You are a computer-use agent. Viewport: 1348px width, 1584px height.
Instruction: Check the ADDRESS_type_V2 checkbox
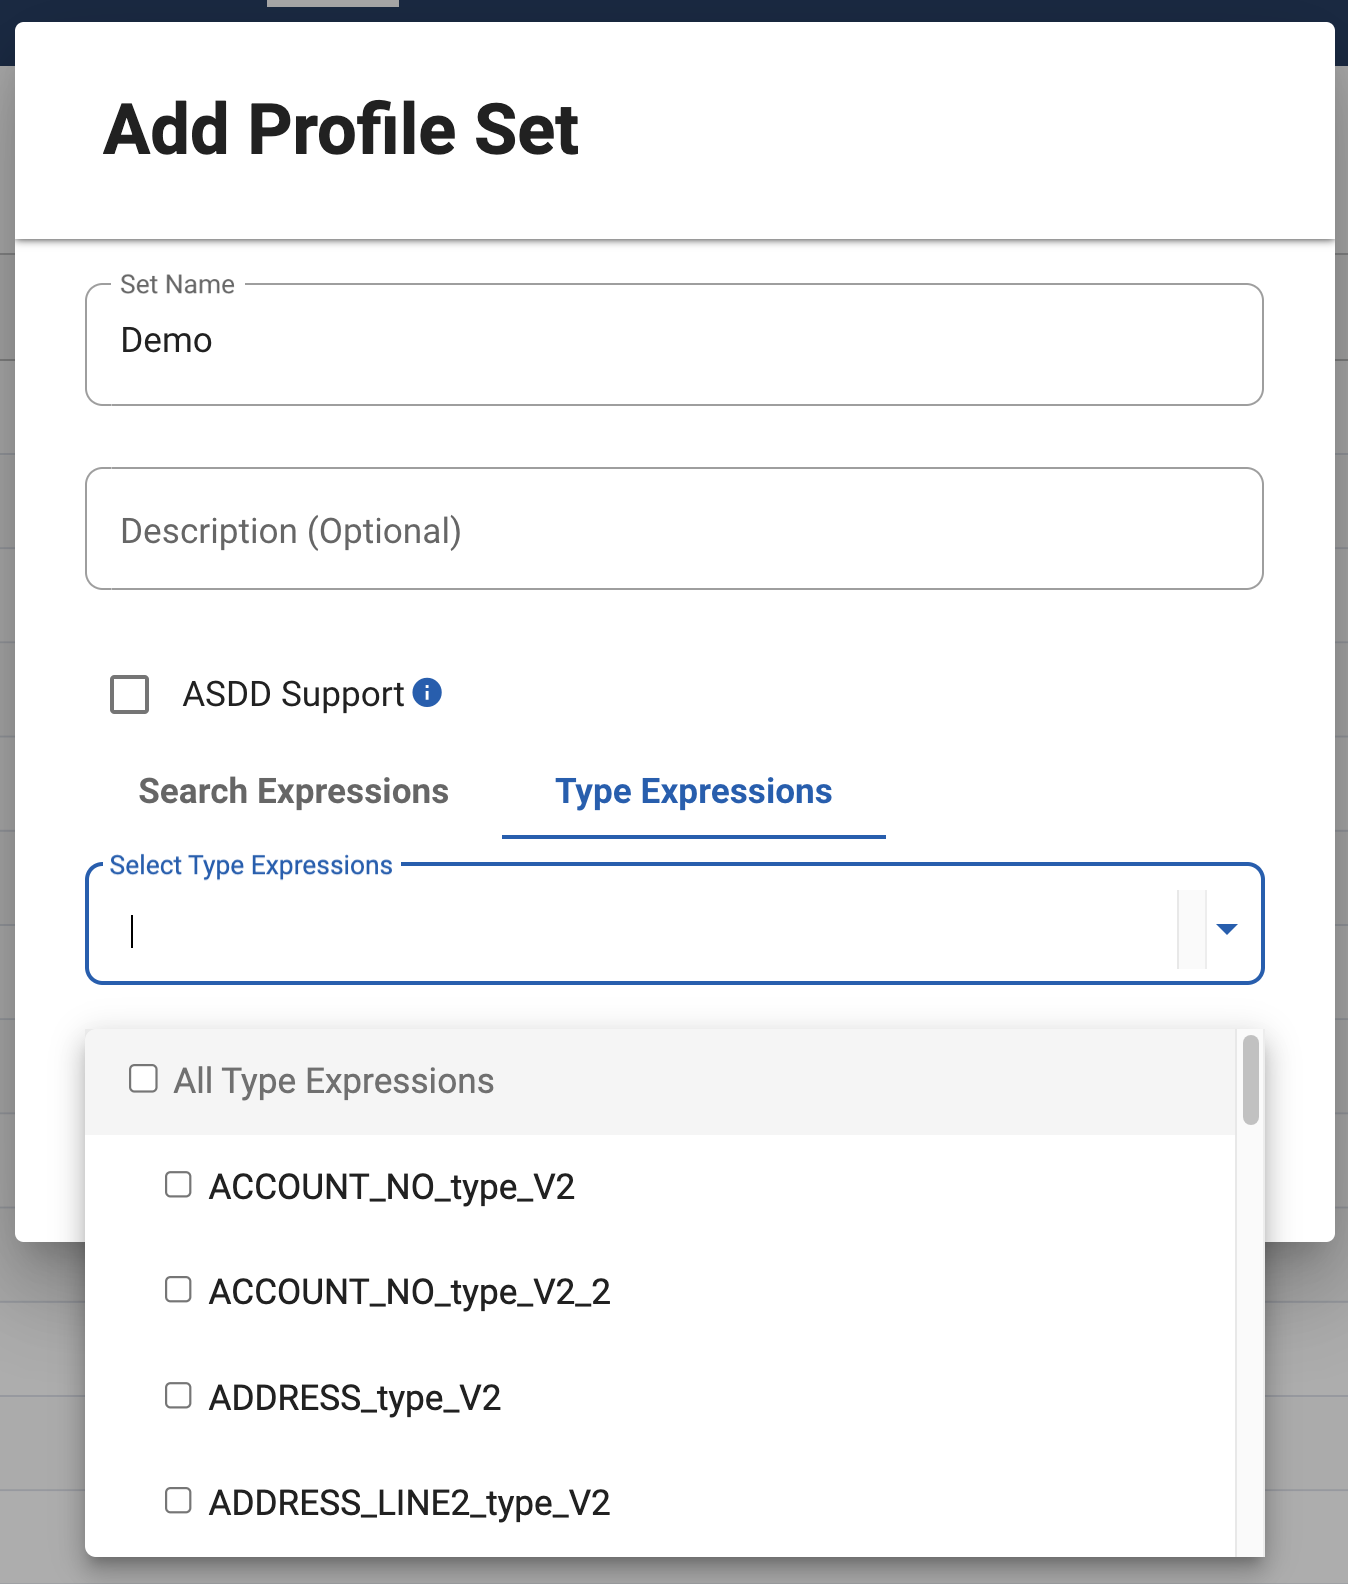tap(178, 1395)
